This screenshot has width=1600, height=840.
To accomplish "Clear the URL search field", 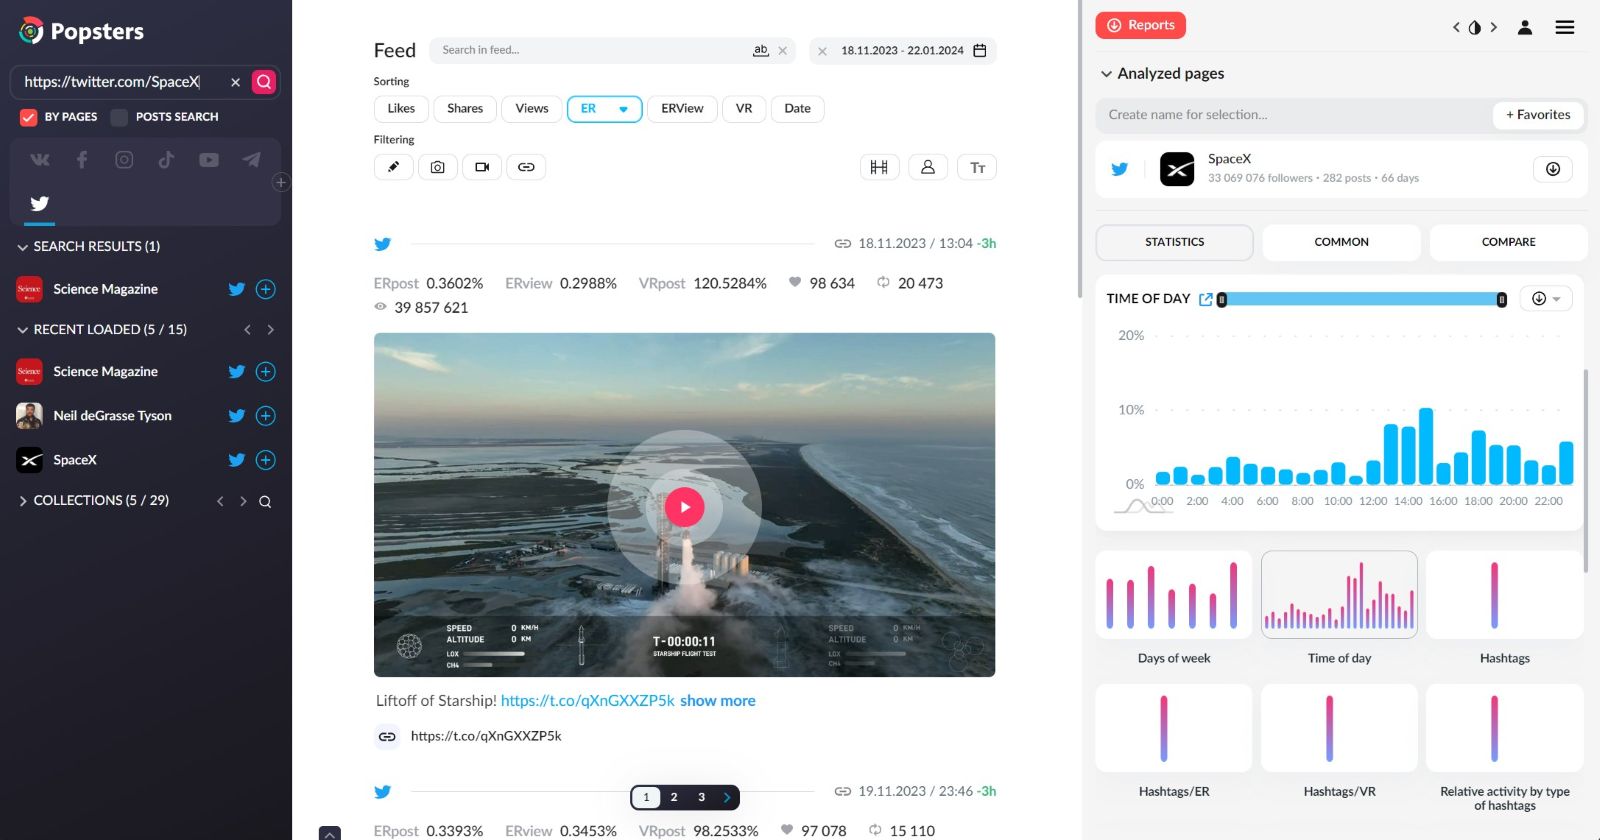I will [x=235, y=82].
